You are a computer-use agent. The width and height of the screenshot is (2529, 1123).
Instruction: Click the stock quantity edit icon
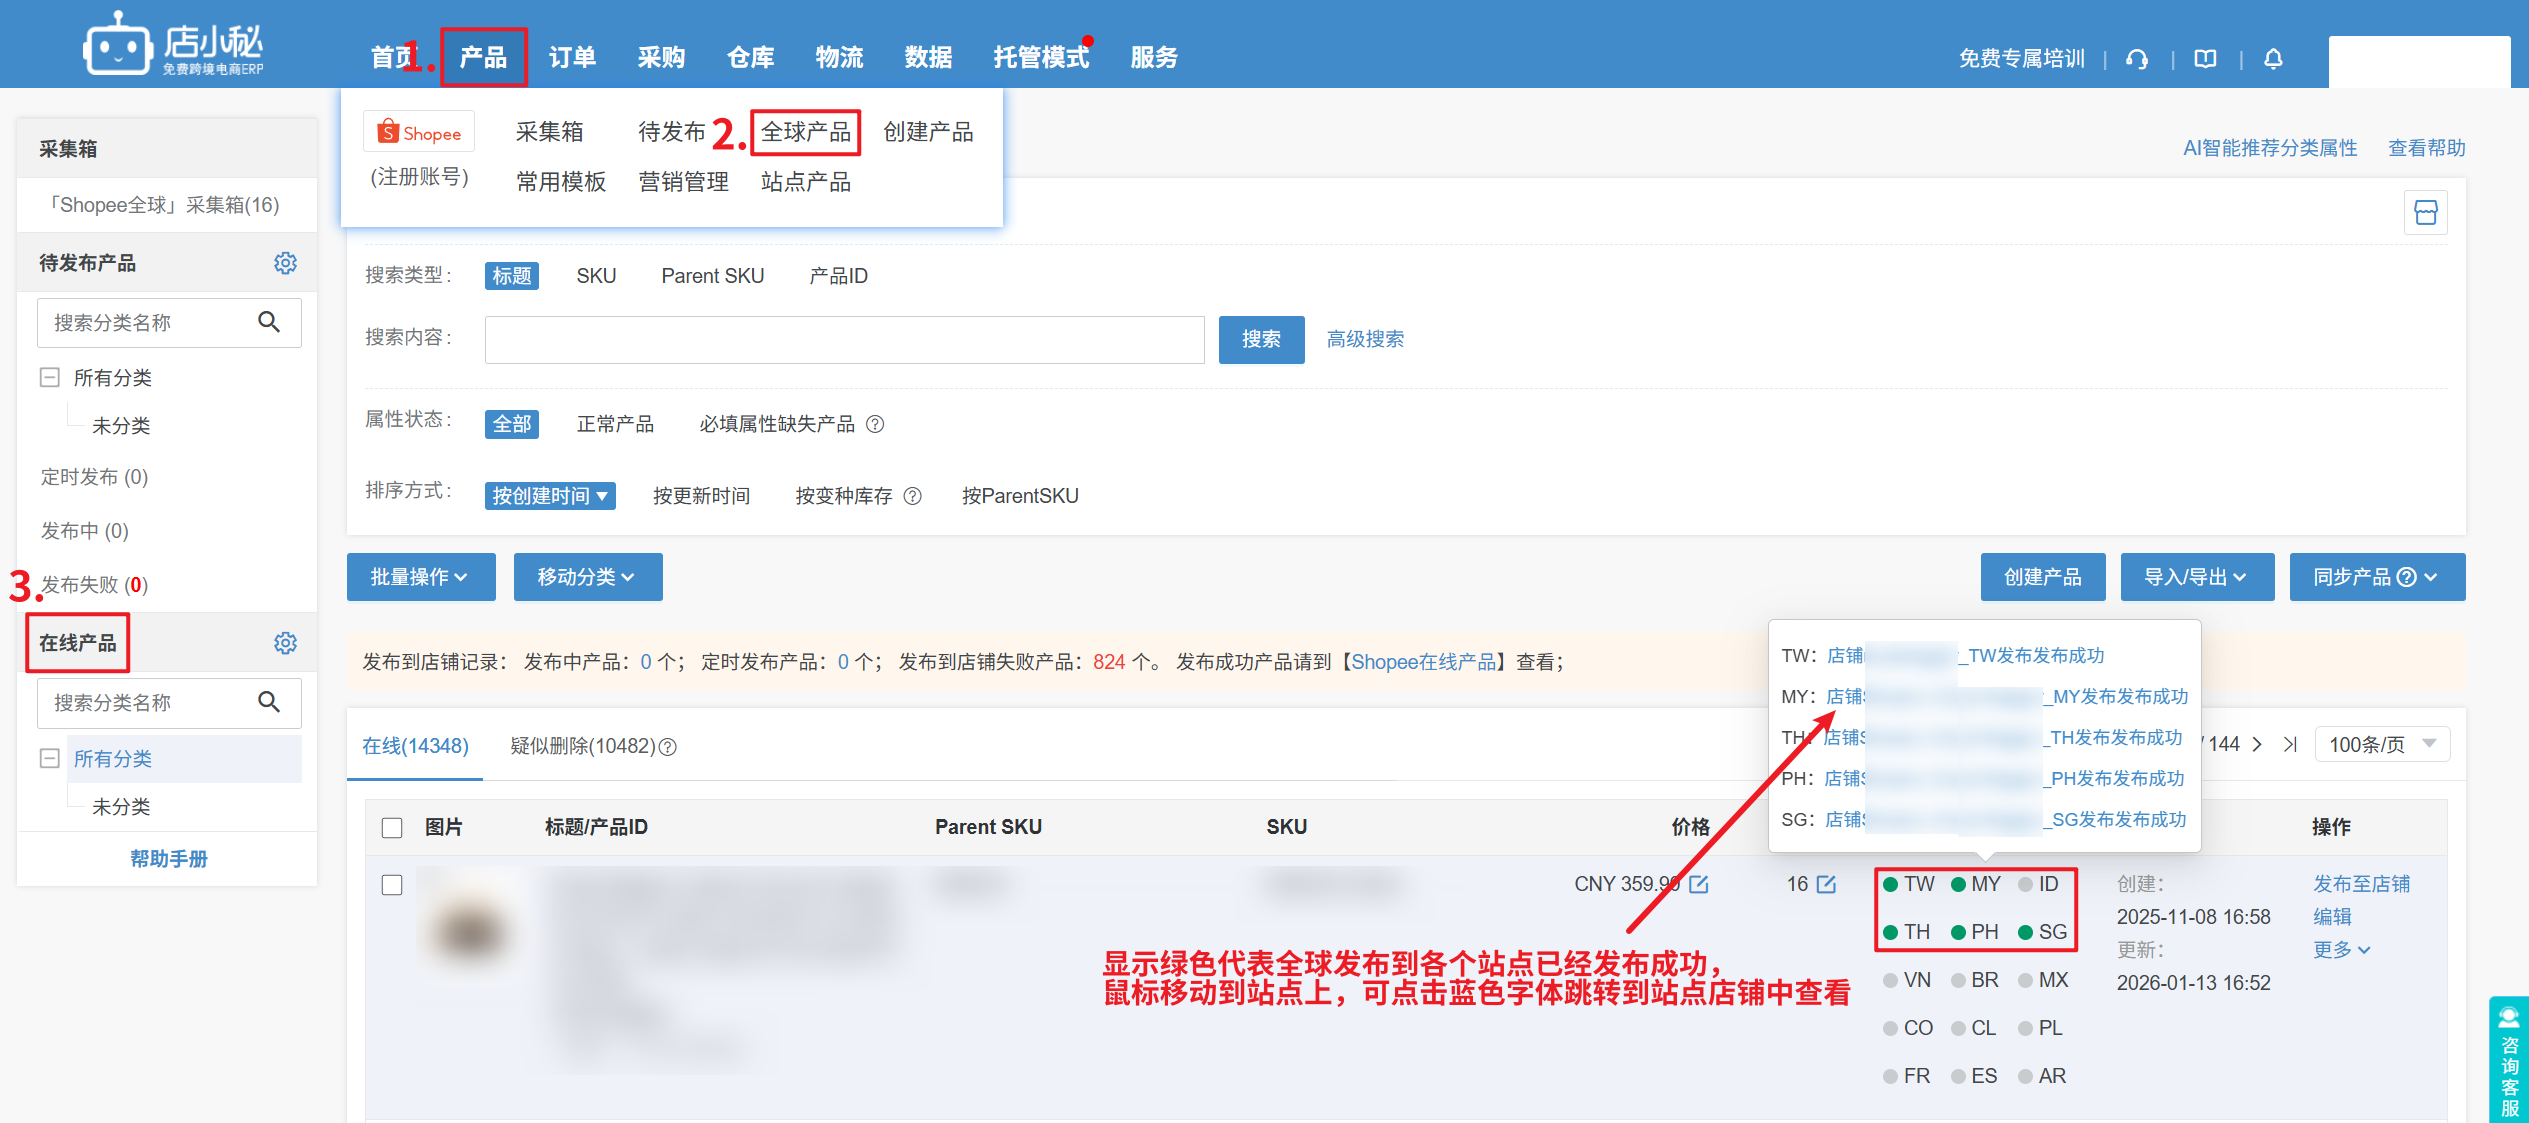pyautogui.click(x=1826, y=884)
